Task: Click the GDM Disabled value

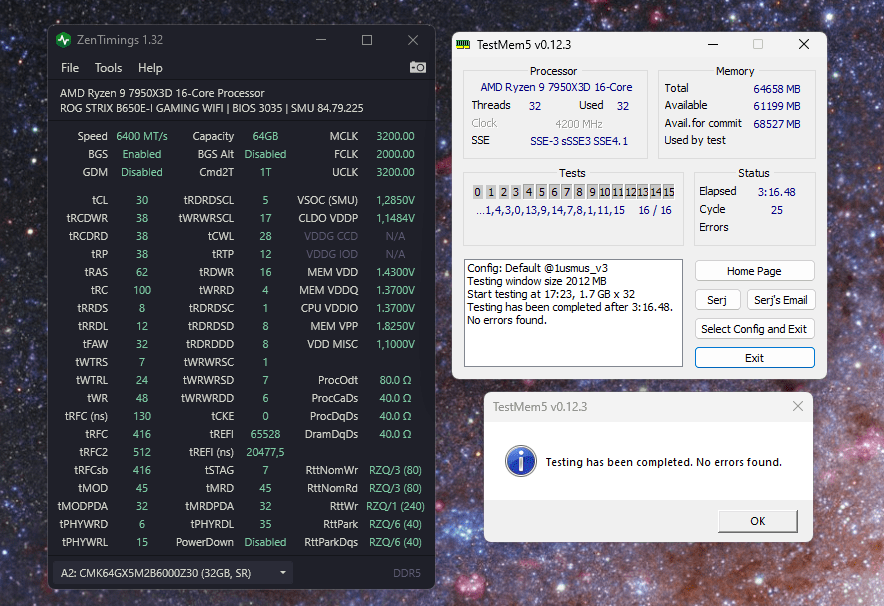Action: pos(142,172)
